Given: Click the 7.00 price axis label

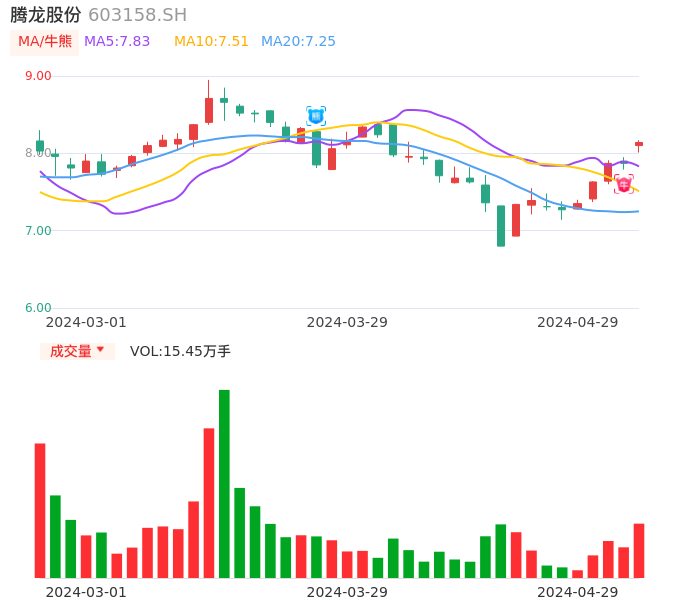Looking at the screenshot, I should tap(38, 231).
